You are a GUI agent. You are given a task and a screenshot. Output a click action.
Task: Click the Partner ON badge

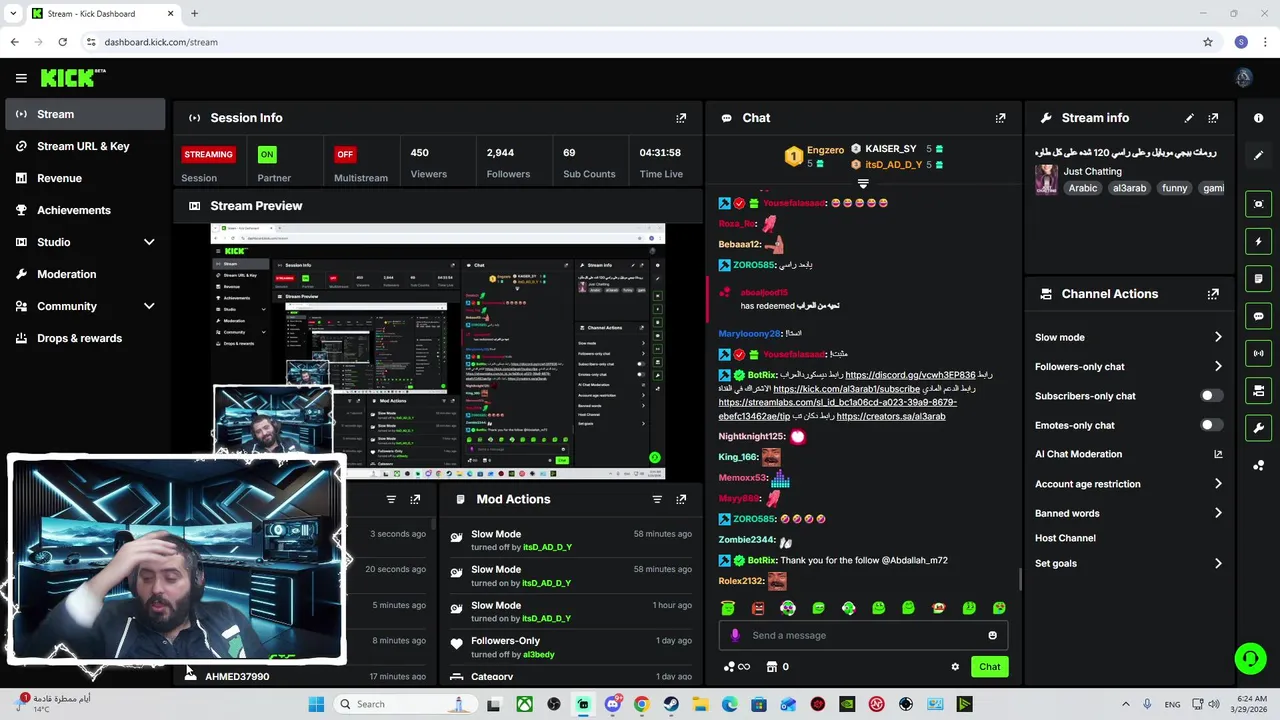[266, 154]
